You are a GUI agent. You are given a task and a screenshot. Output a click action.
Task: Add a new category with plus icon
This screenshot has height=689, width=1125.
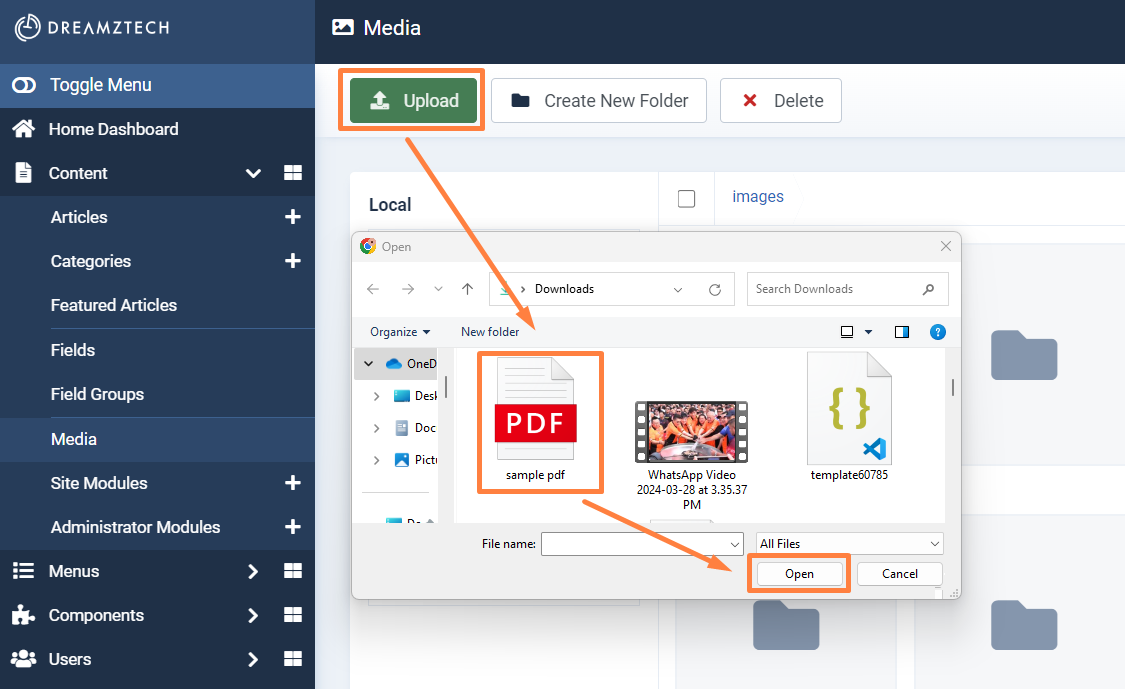293,261
